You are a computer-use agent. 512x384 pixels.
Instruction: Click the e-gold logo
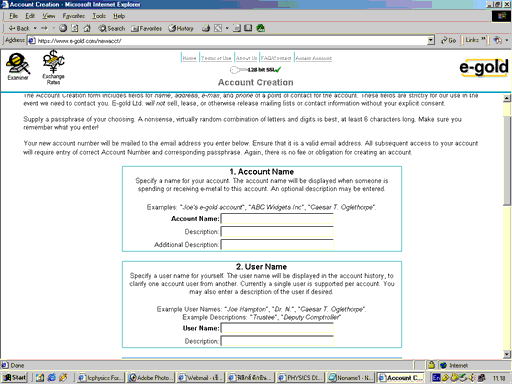tap(484, 68)
